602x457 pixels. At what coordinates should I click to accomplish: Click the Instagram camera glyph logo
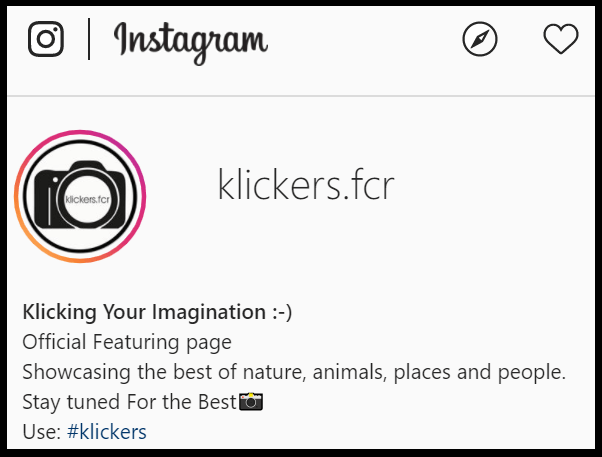point(46,39)
